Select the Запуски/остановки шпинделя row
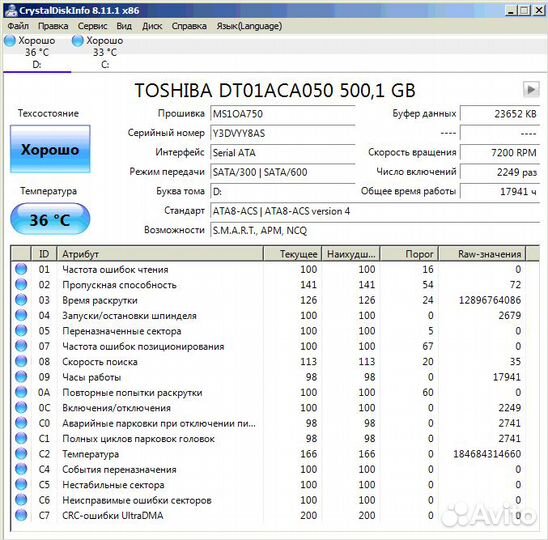The height and width of the screenshot is (540, 548). (x=268, y=316)
